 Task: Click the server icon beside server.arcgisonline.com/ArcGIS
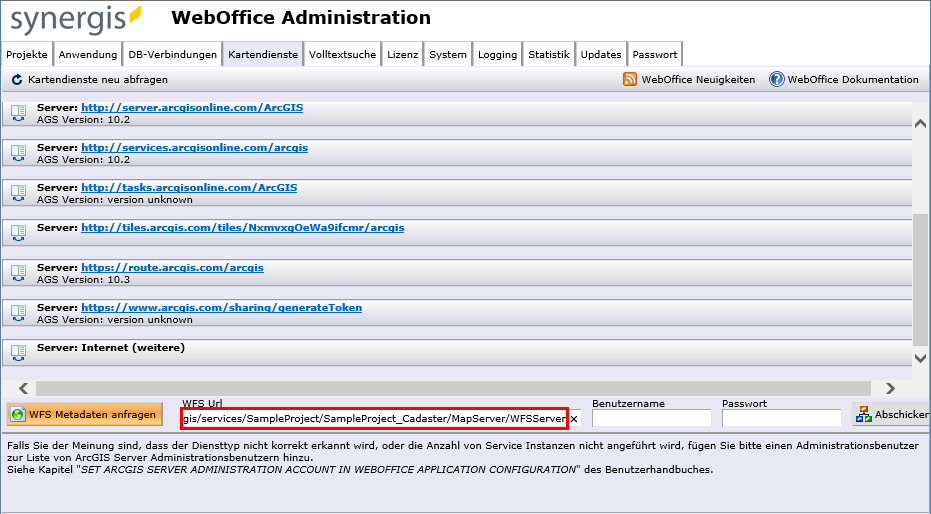[x=18, y=113]
